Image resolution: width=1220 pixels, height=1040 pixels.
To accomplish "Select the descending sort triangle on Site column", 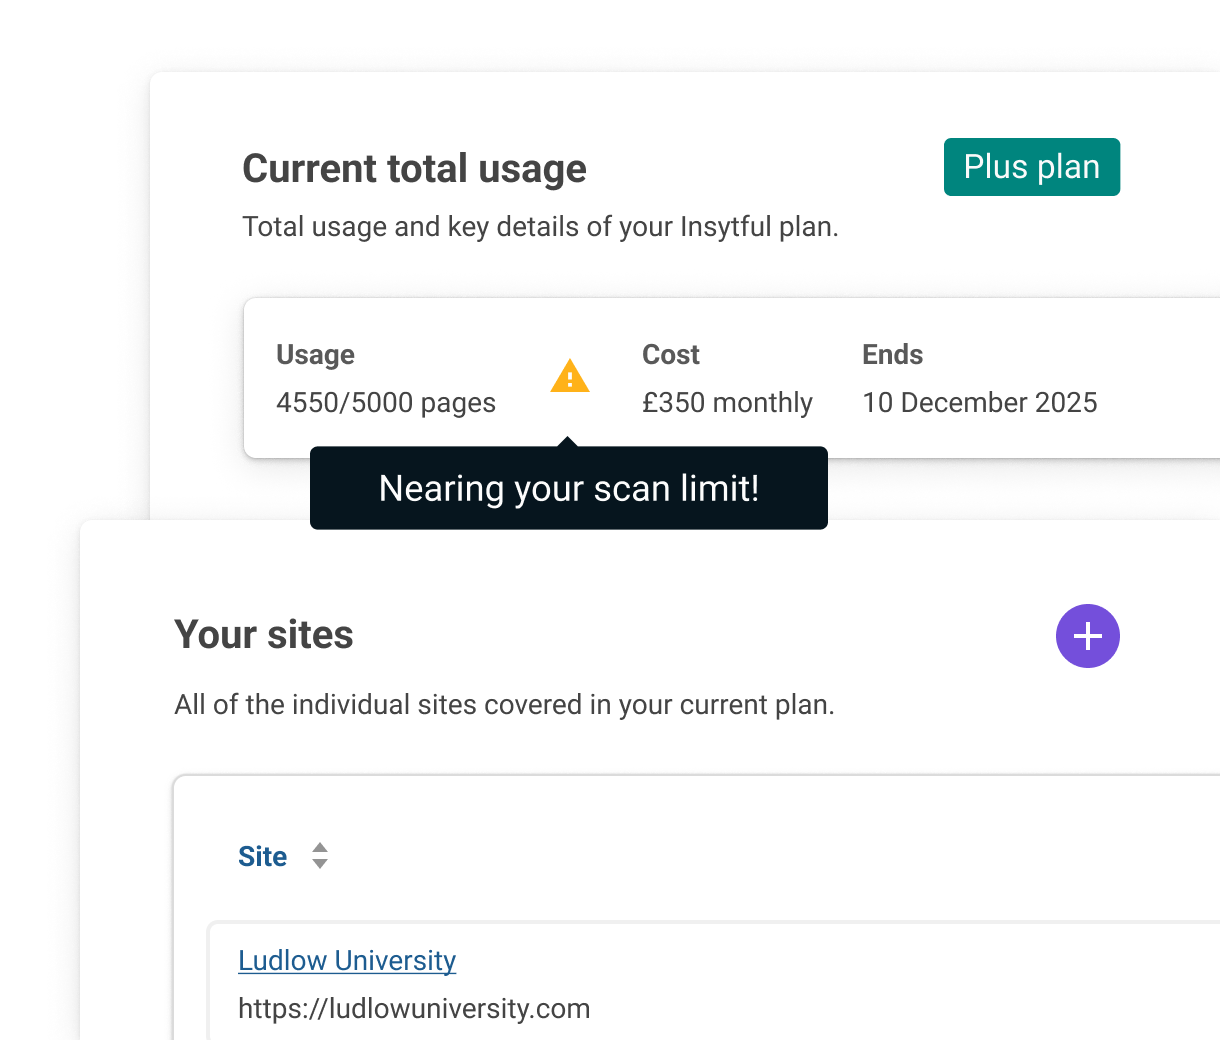I will point(320,862).
